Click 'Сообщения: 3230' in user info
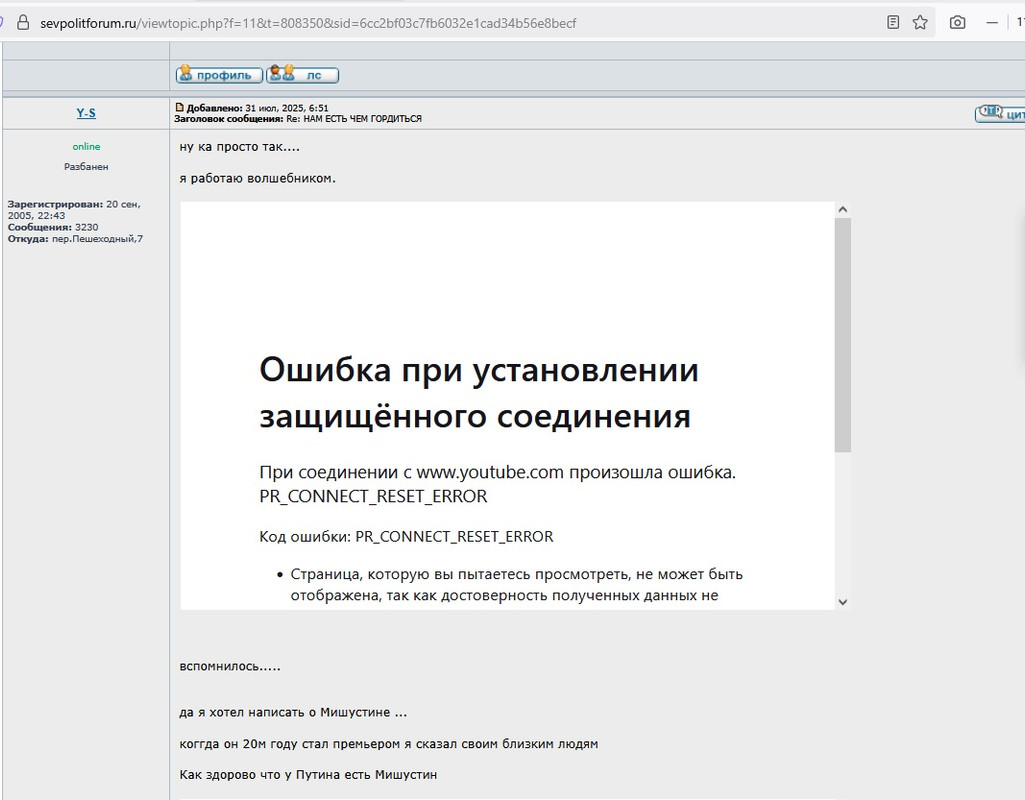Screen dimensions: 1025x800 (x=53, y=227)
